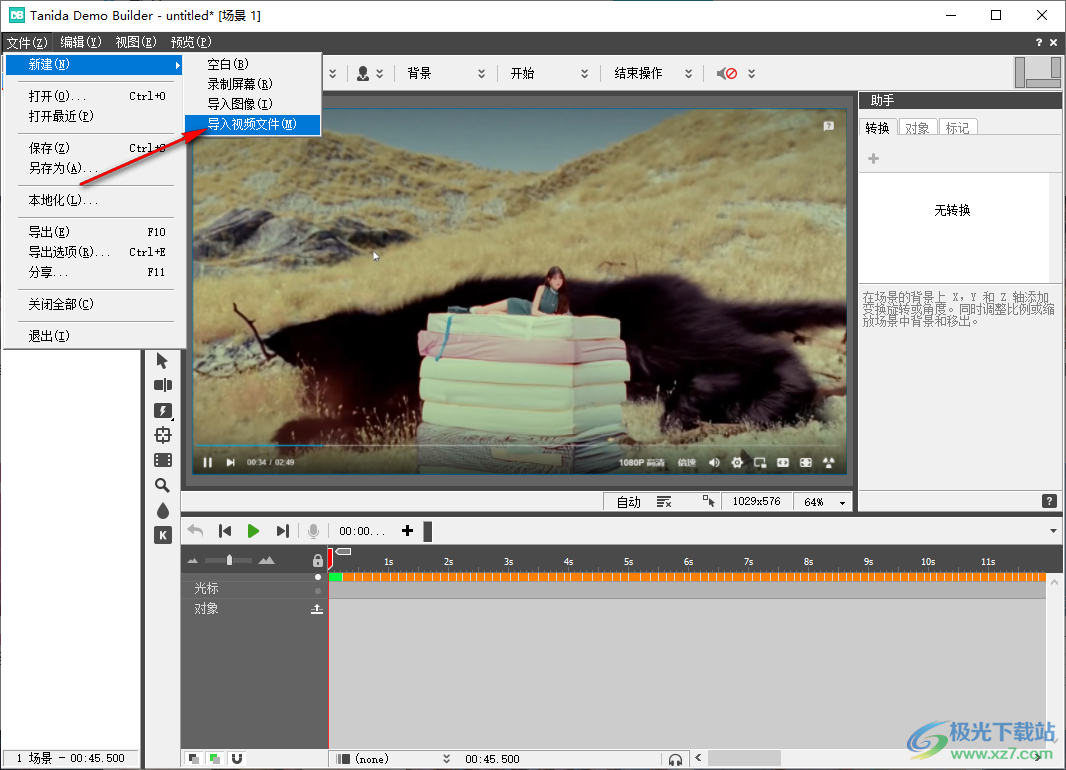1066x770 pixels.
Task: Click the green overlapping squares icon
Action: [215, 758]
